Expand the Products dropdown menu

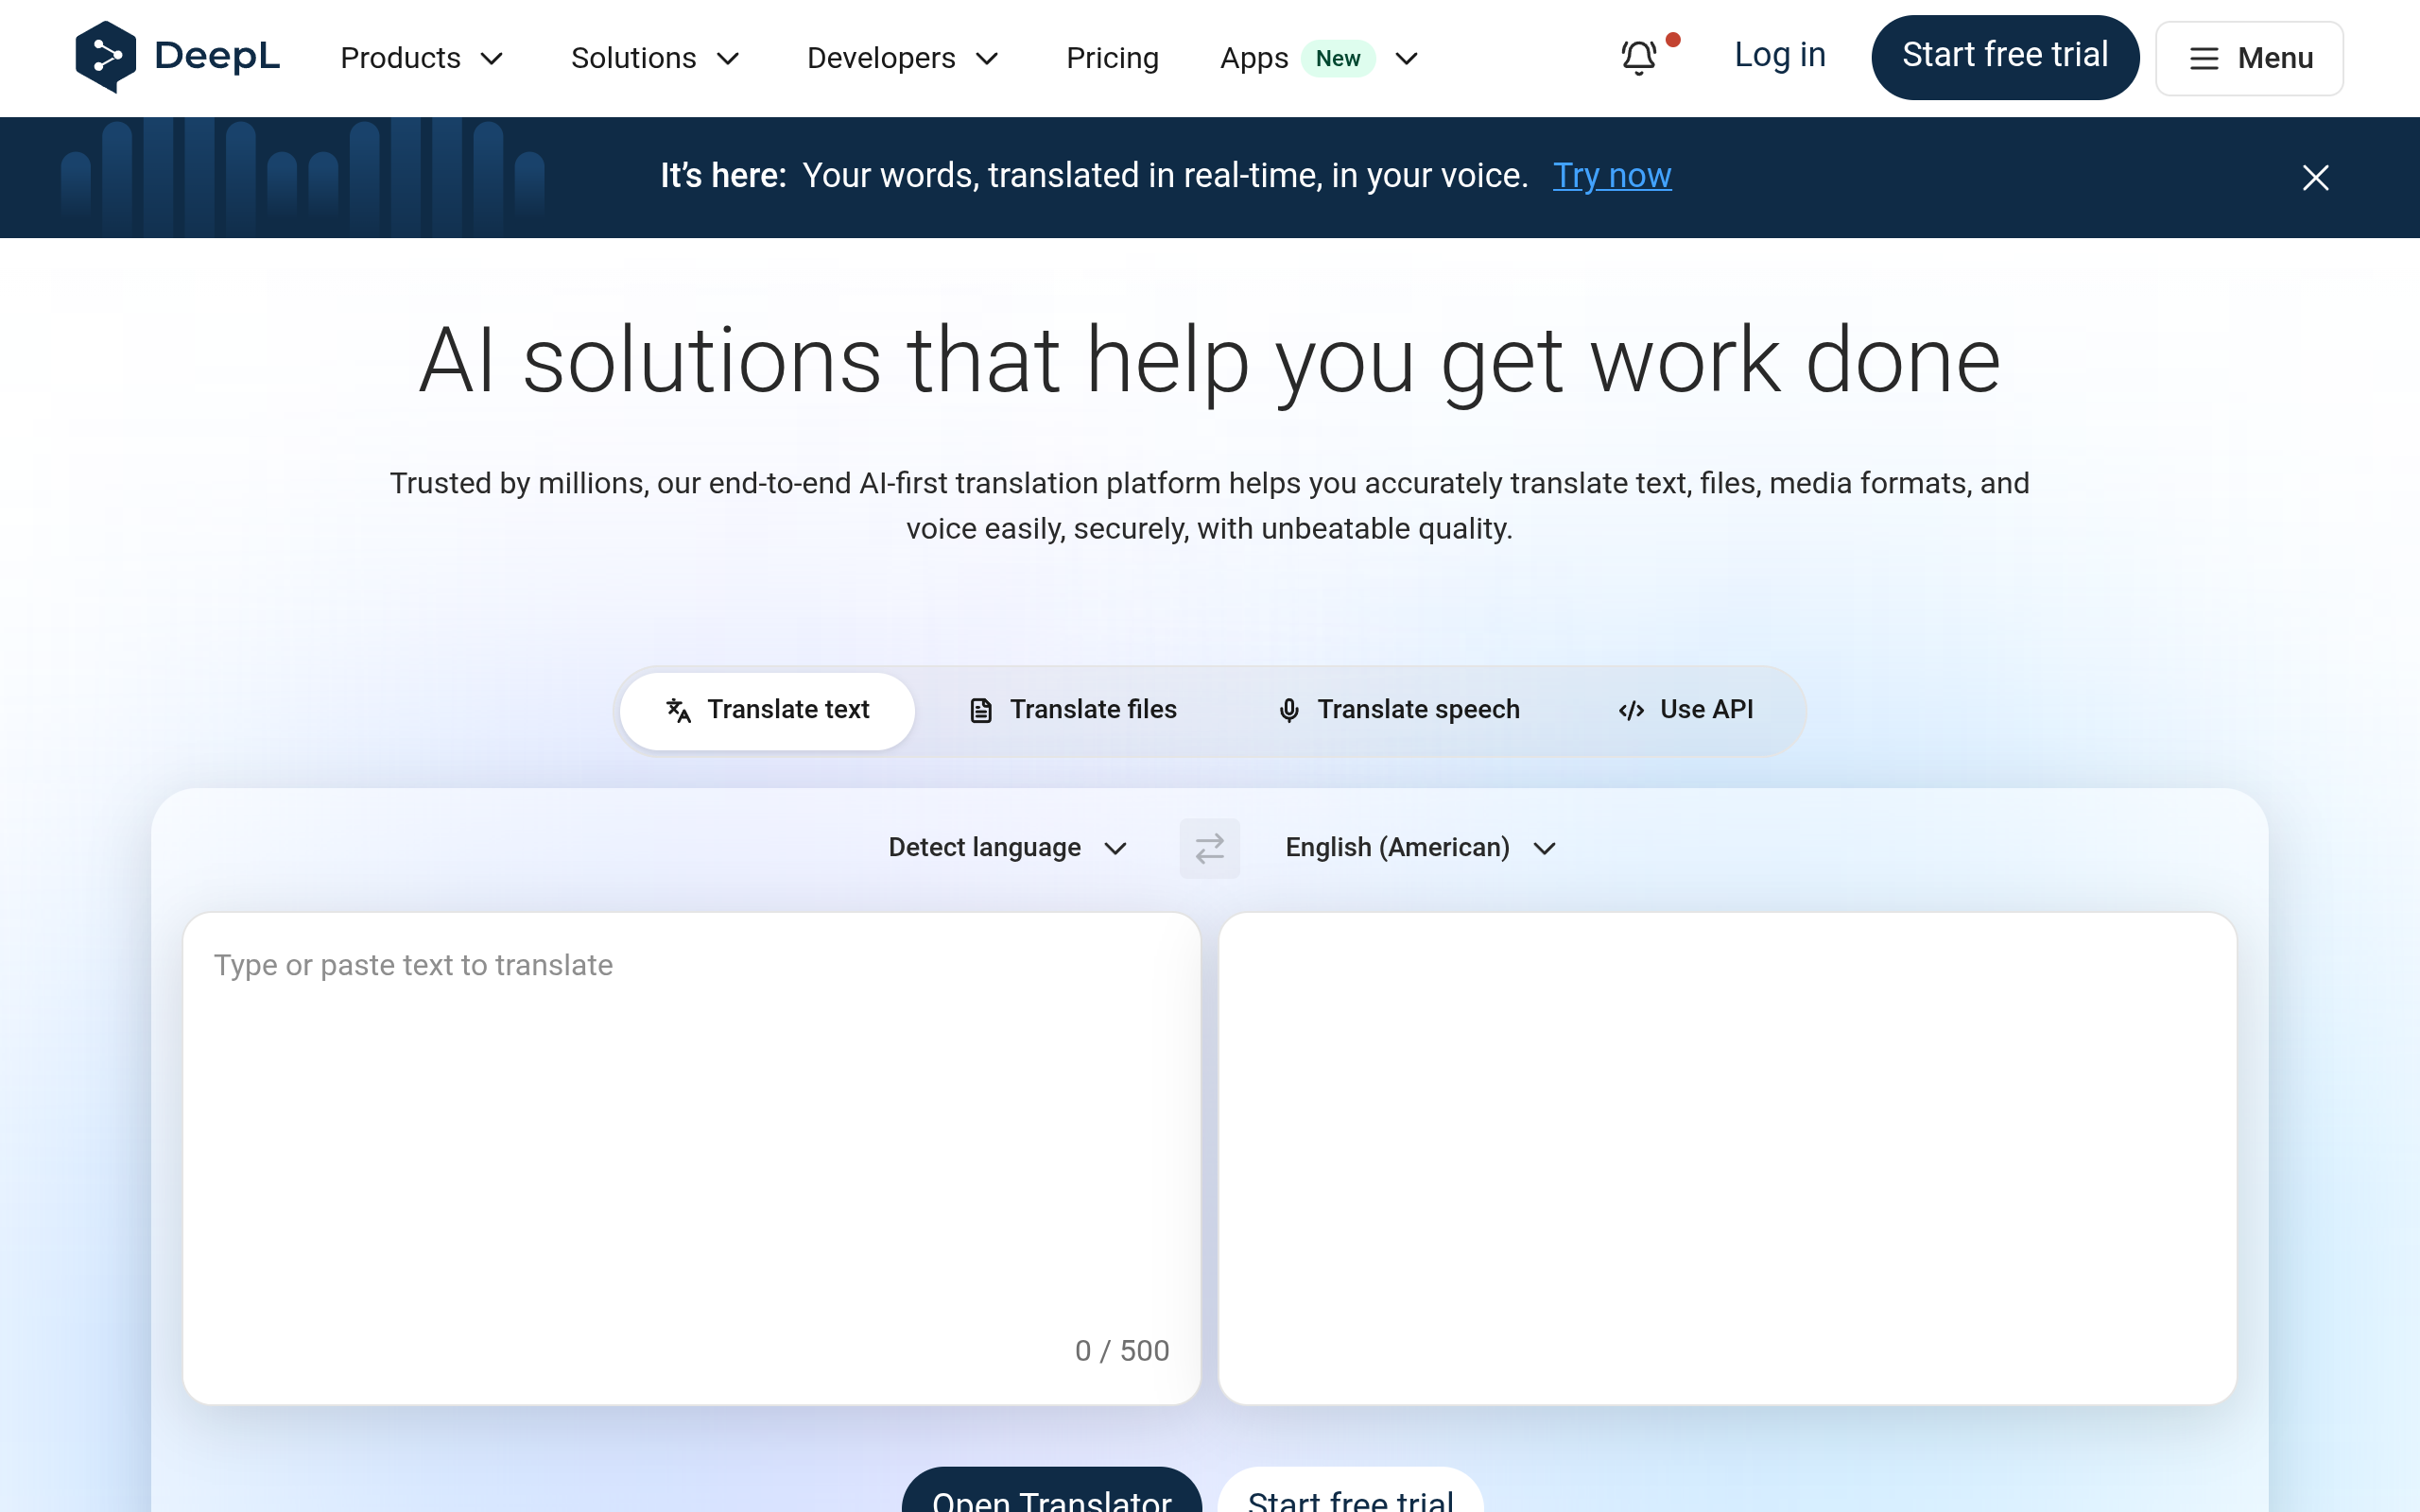(x=422, y=58)
